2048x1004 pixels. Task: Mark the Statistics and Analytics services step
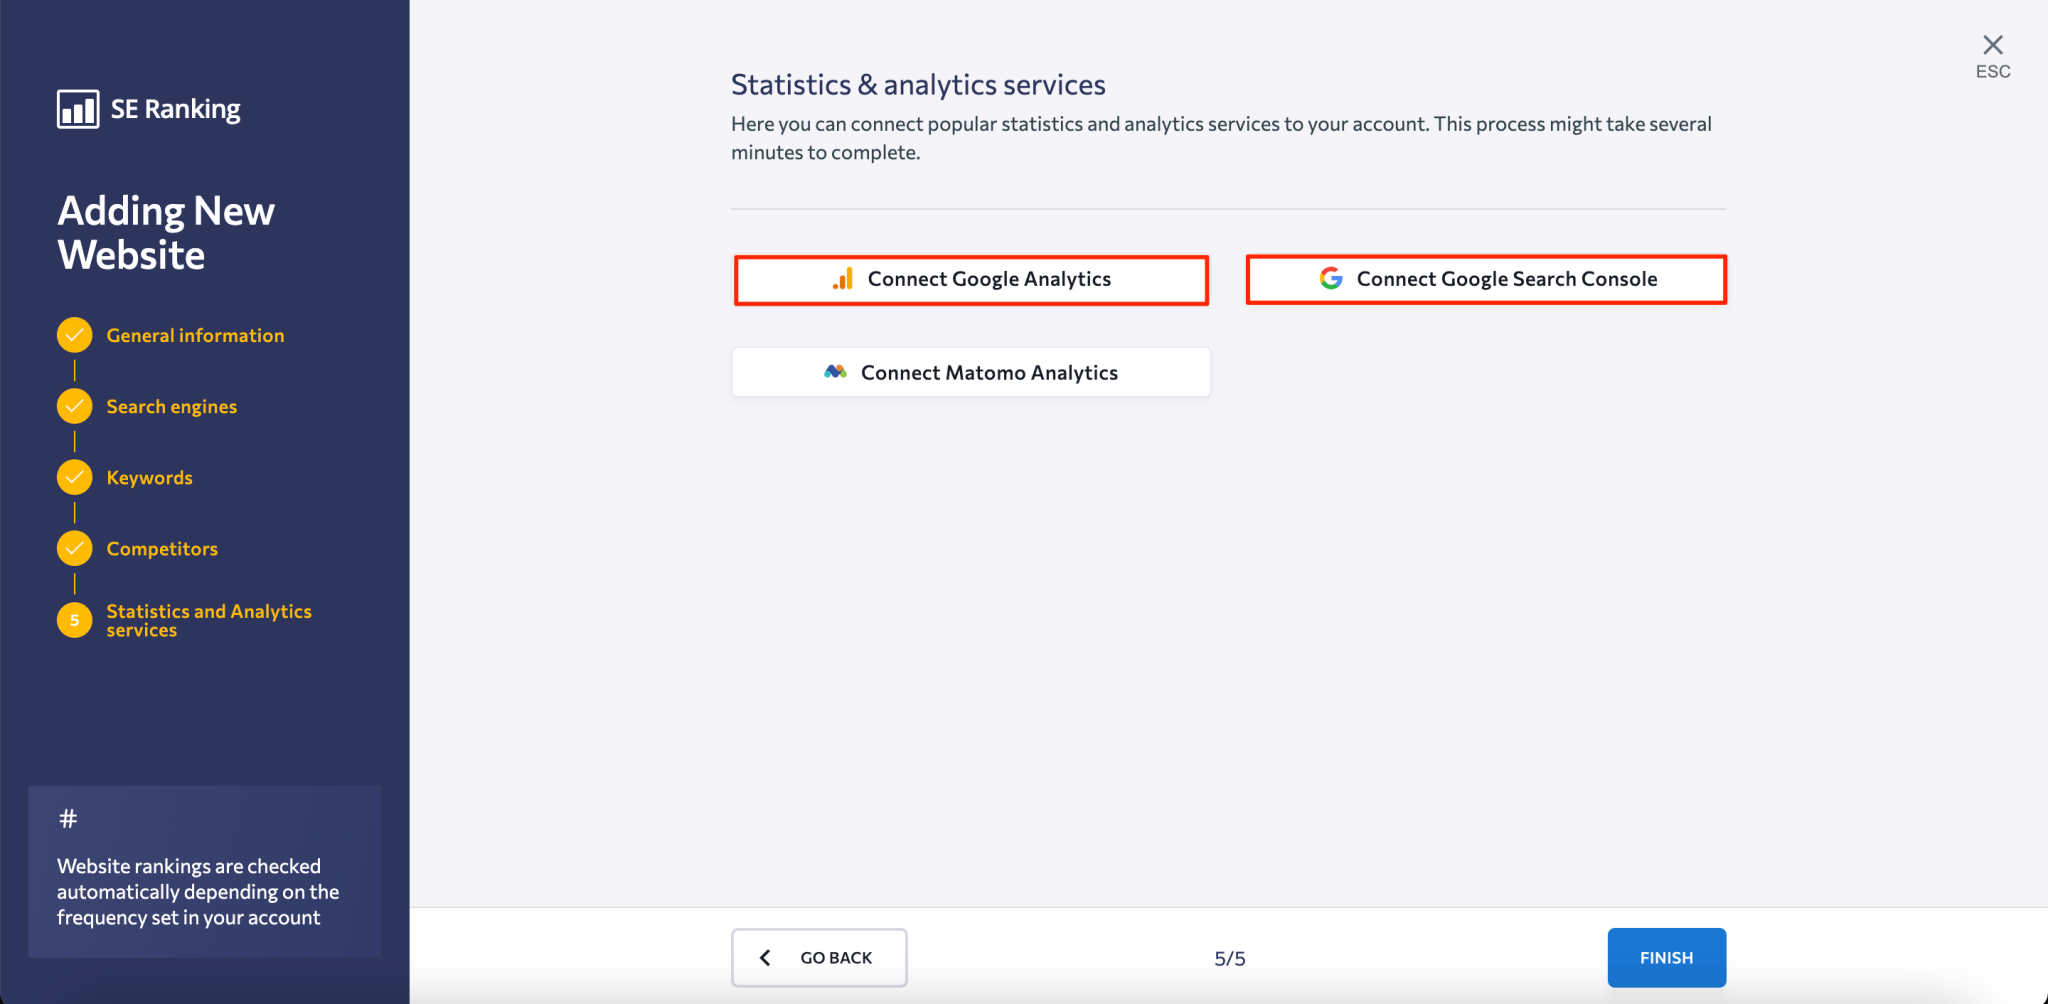209,620
